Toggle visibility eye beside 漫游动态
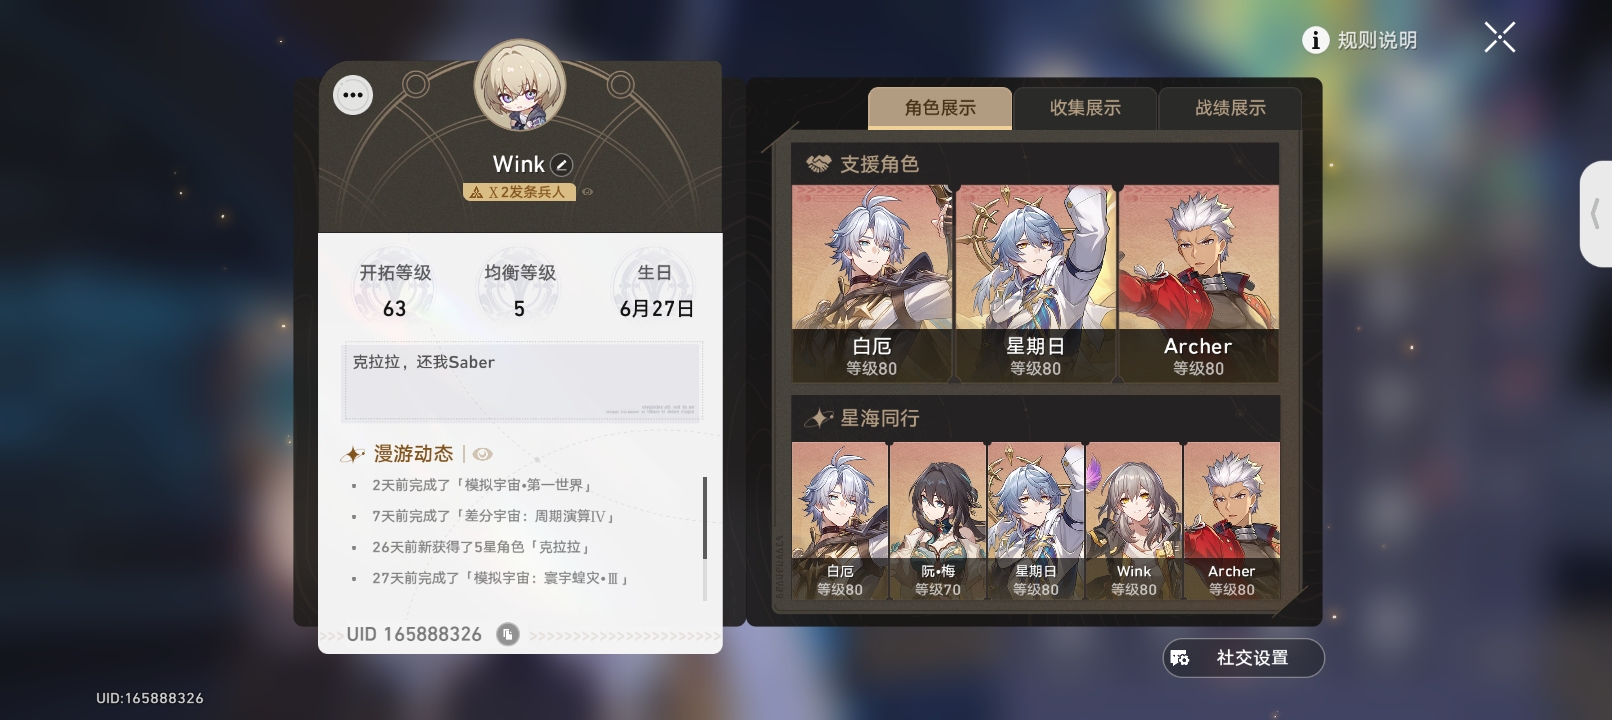Image resolution: width=1612 pixels, height=720 pixels. [x=482, y=454]
